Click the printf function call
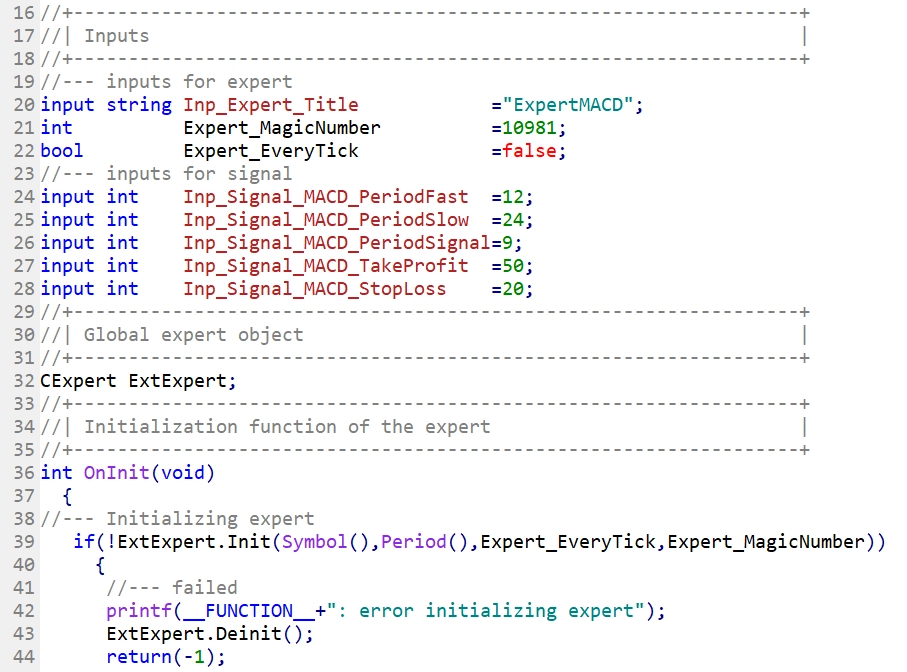Image resolution: width=907 pixels, height=672 pixels. 139,611
